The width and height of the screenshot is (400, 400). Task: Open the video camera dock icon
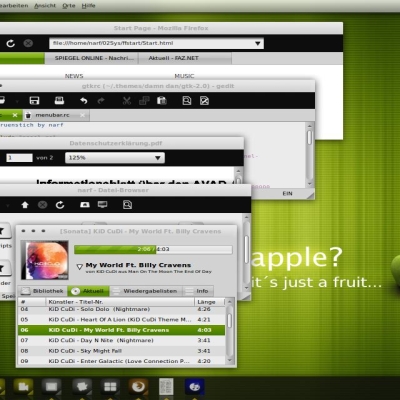click(23, 386)
